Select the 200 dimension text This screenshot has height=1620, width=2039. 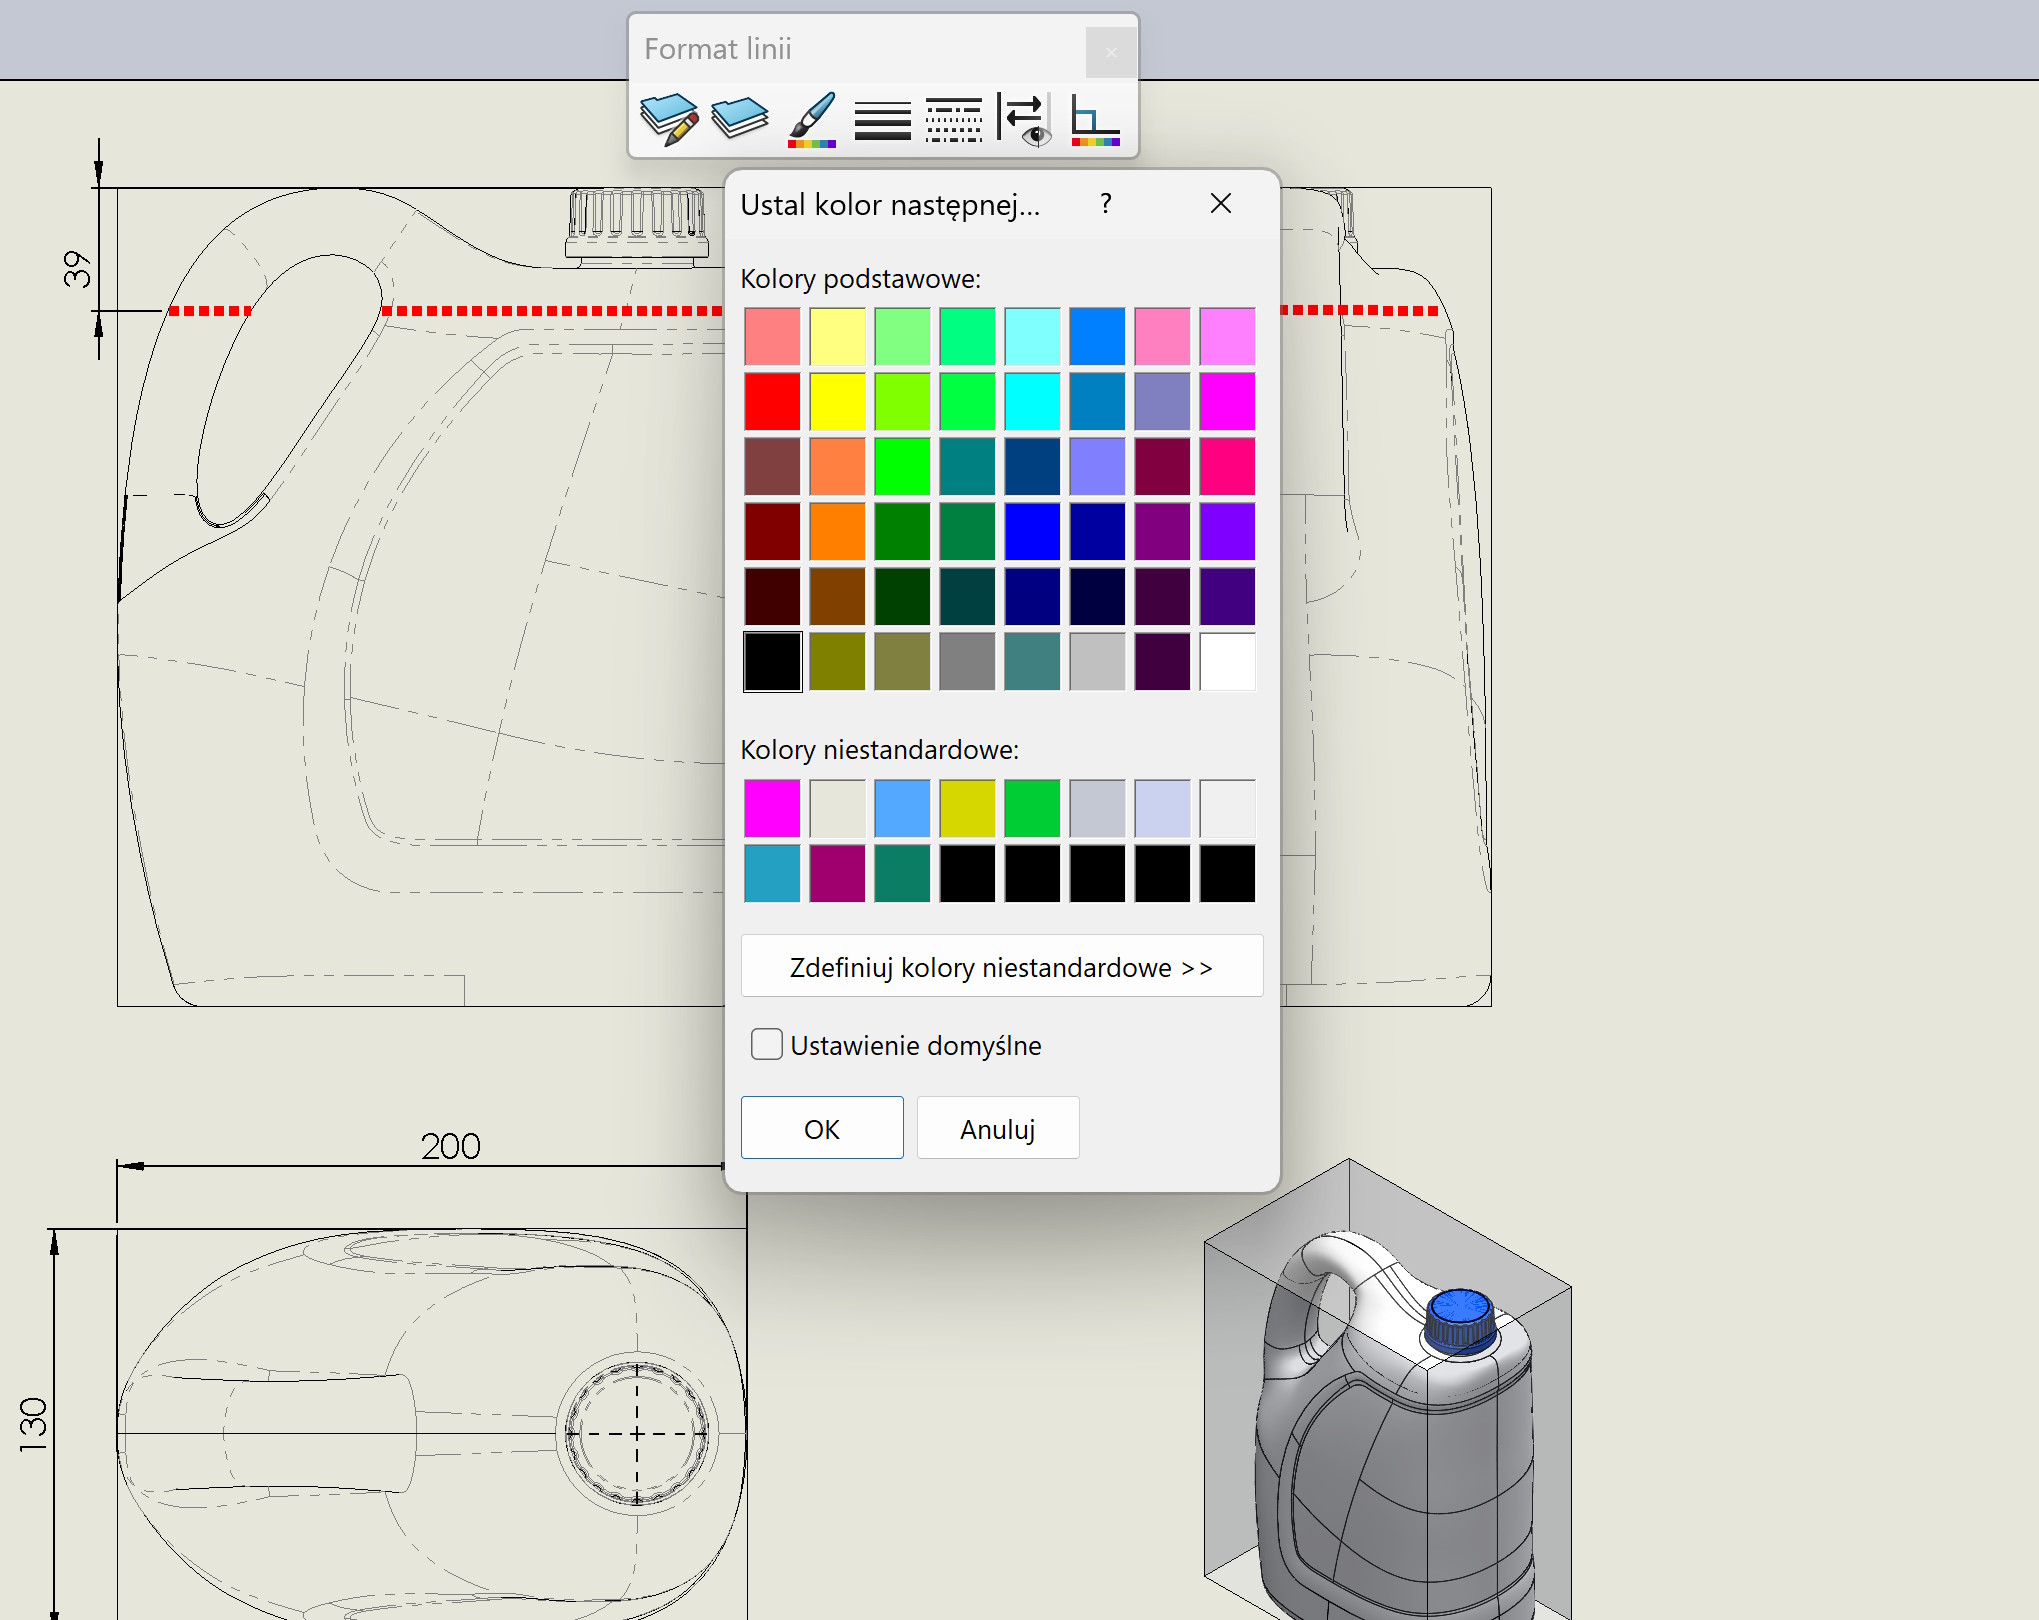click(450, 1146)
